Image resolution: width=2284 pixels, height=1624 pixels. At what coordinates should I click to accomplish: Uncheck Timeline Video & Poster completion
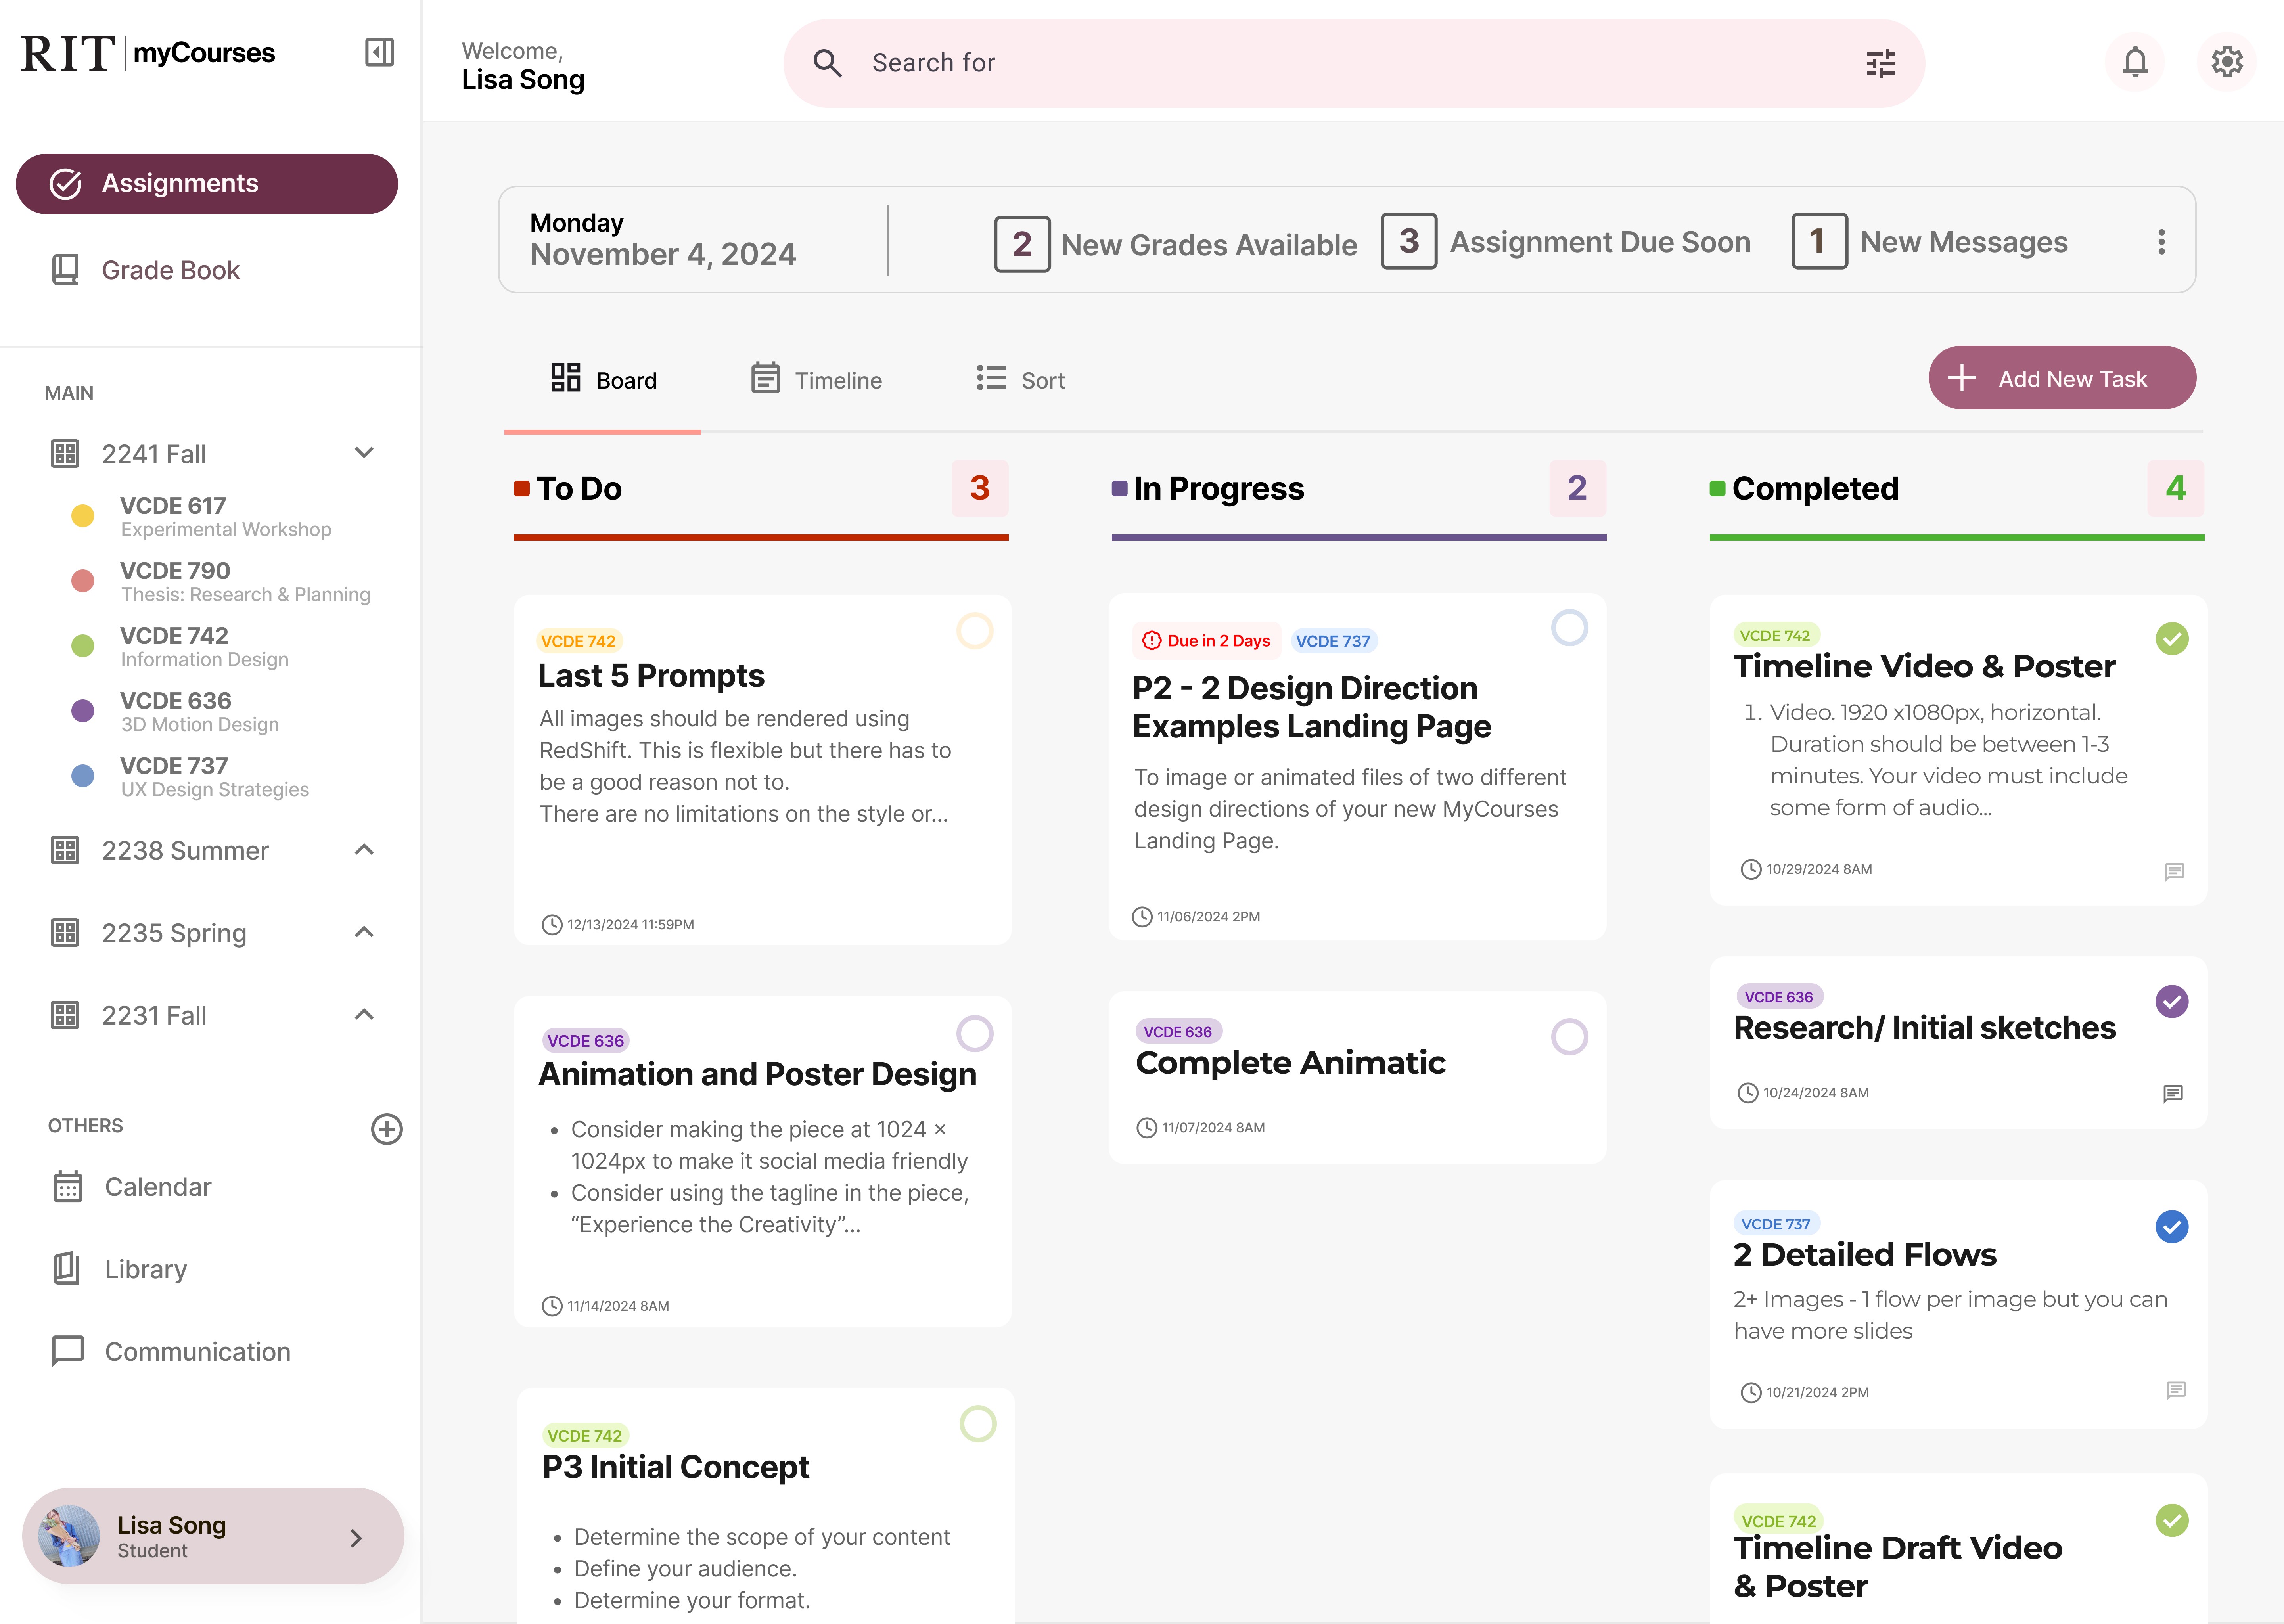(2172, 639)
